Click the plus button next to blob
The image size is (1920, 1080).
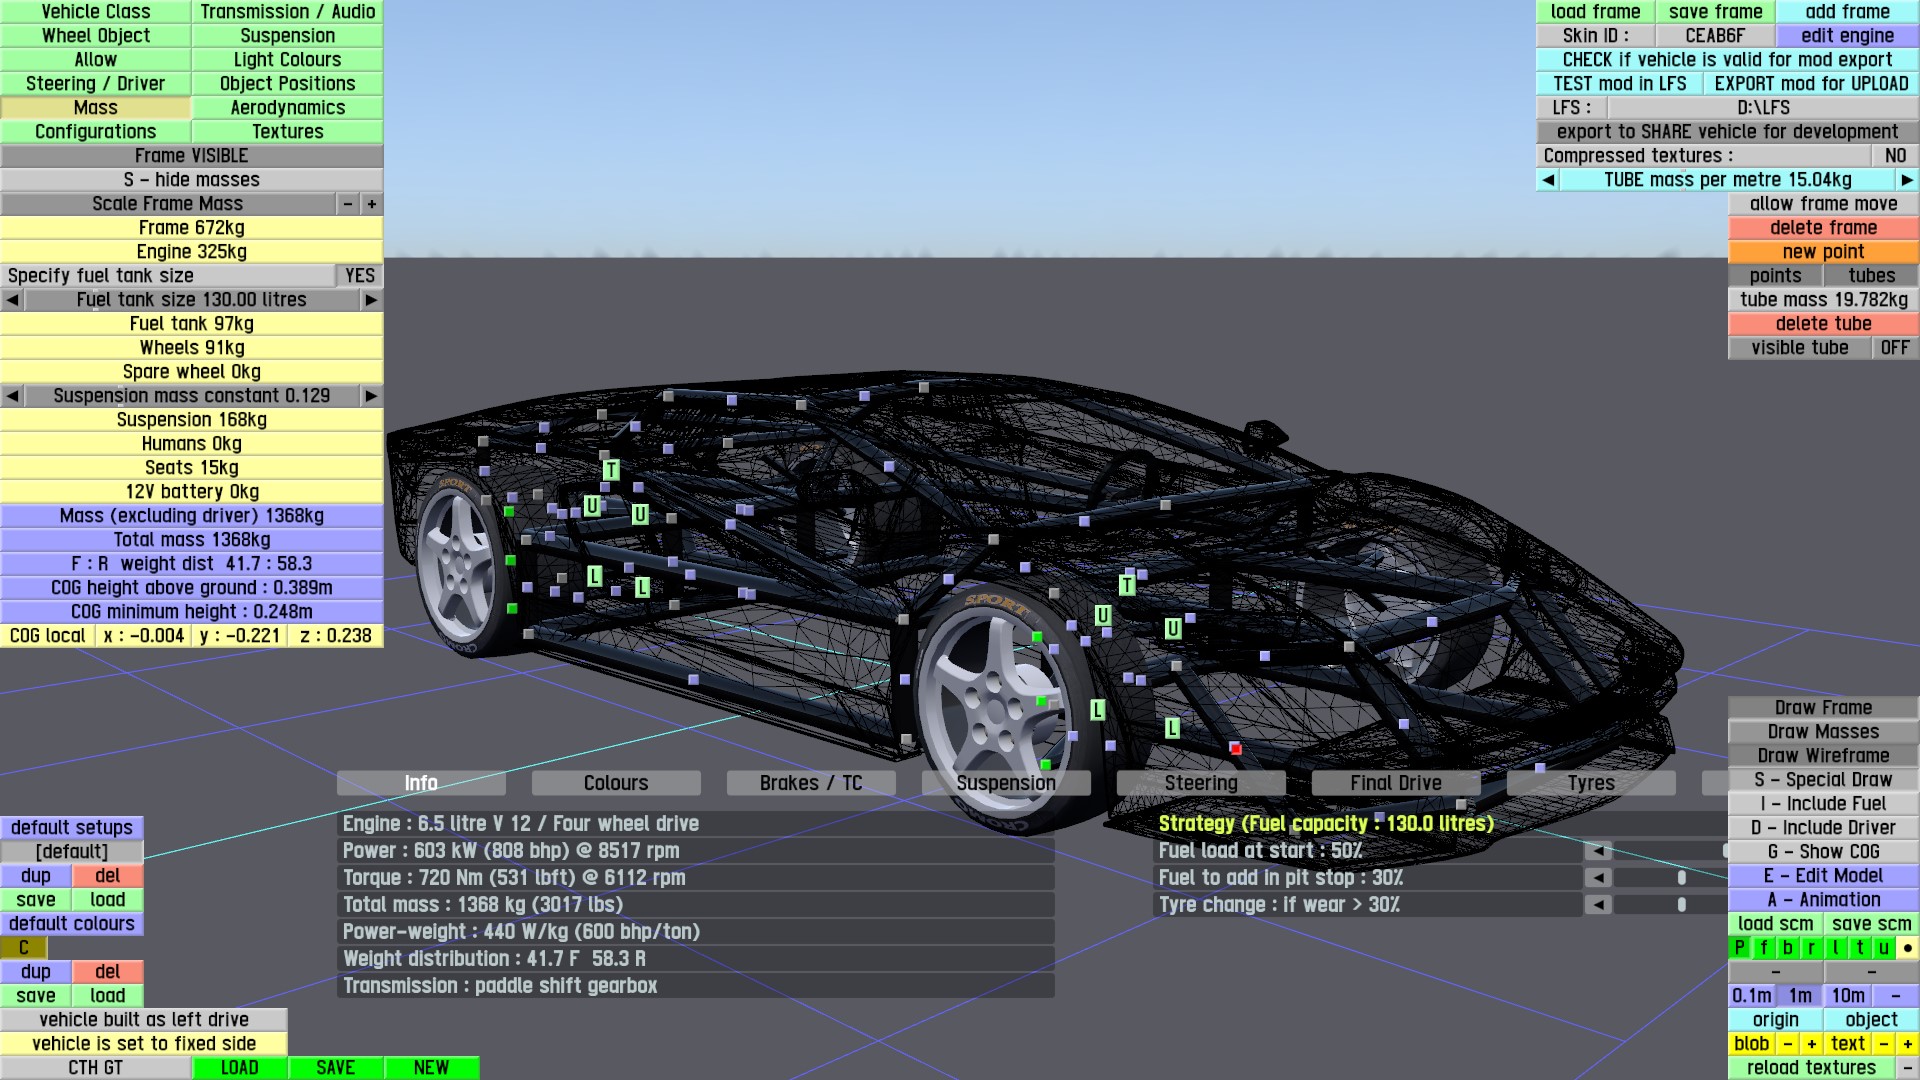(x=1811, y=1044)
